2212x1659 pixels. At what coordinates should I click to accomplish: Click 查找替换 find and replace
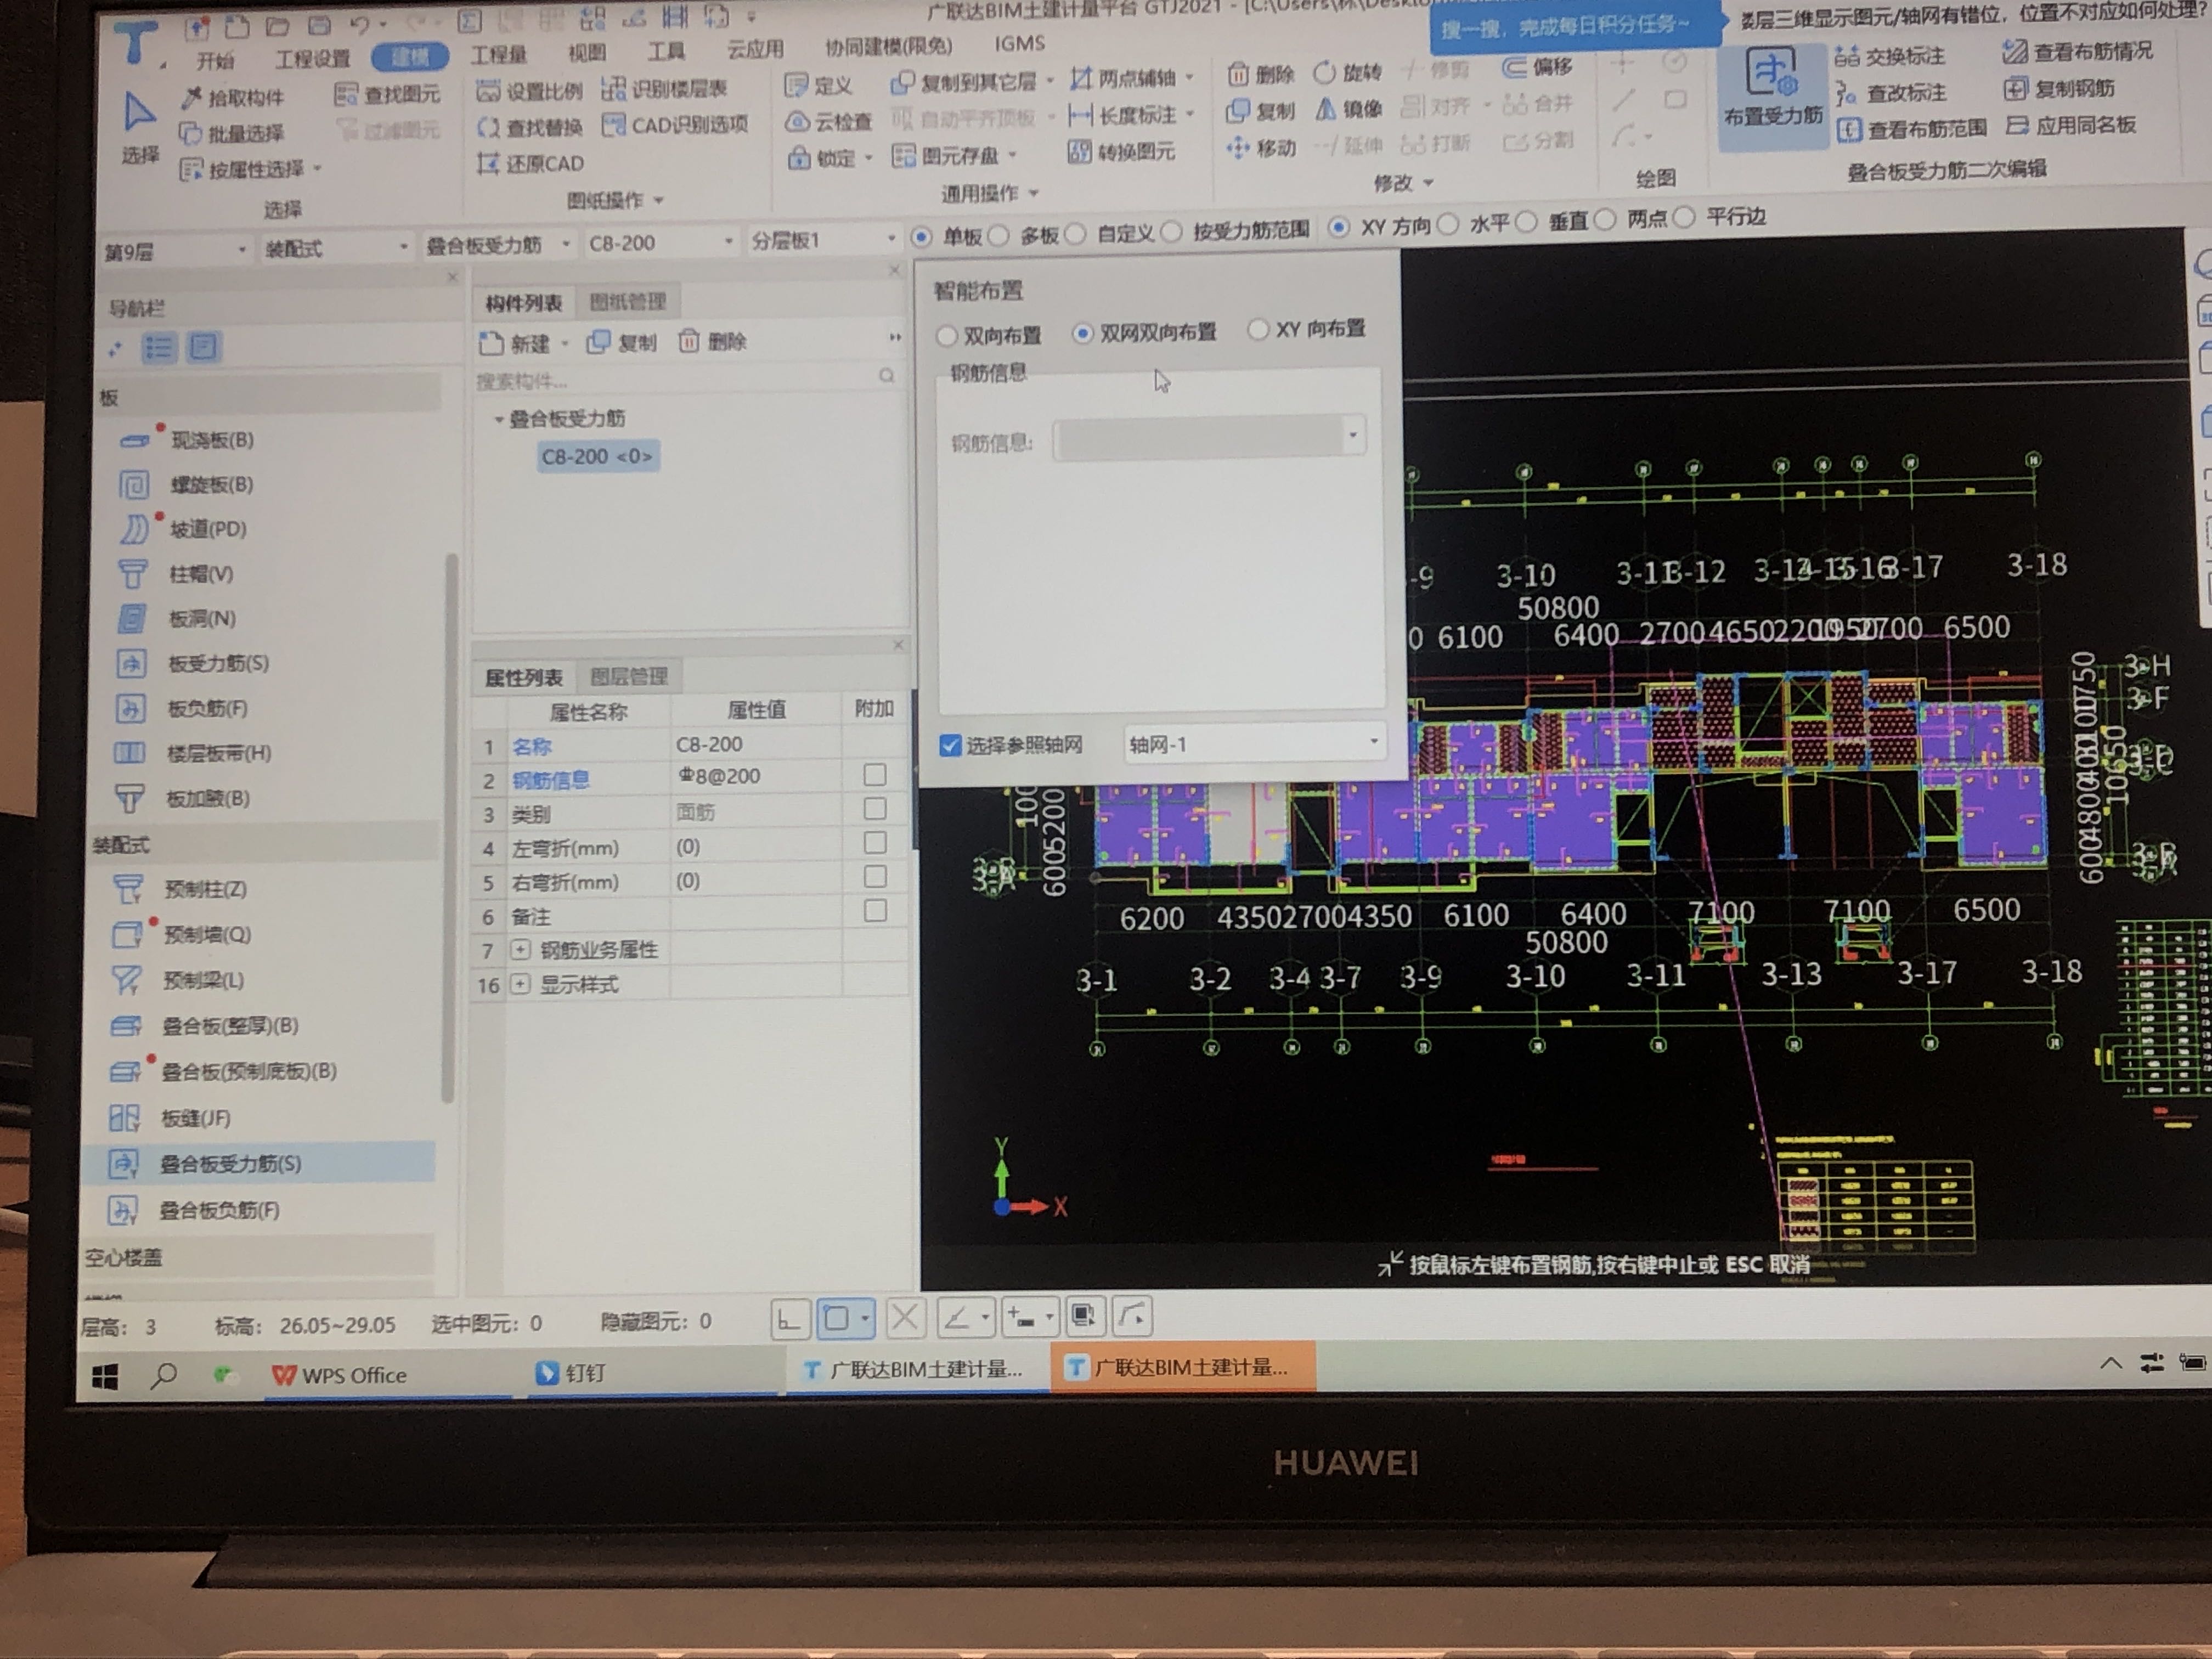[x=529, y=127]
